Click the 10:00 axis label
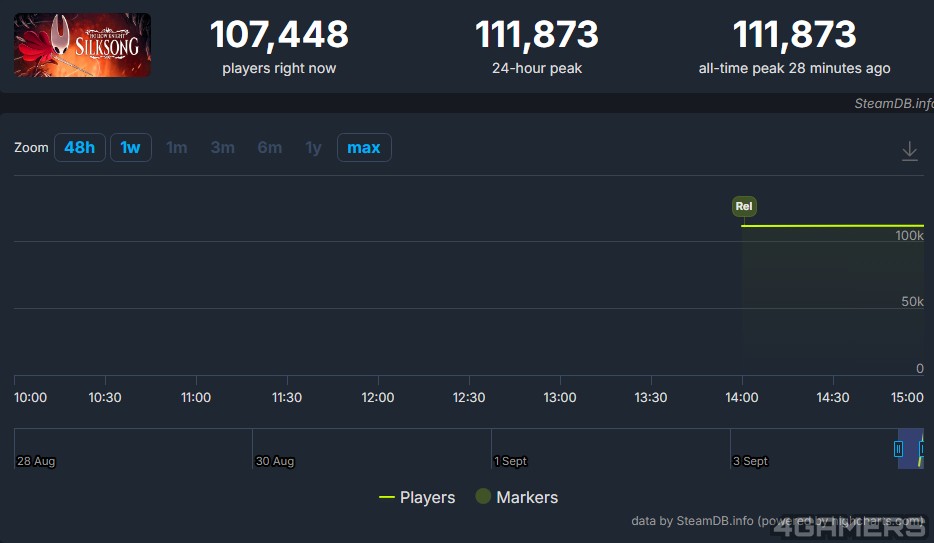The width and height of the screenshot is (934, 543). (30, 397)
